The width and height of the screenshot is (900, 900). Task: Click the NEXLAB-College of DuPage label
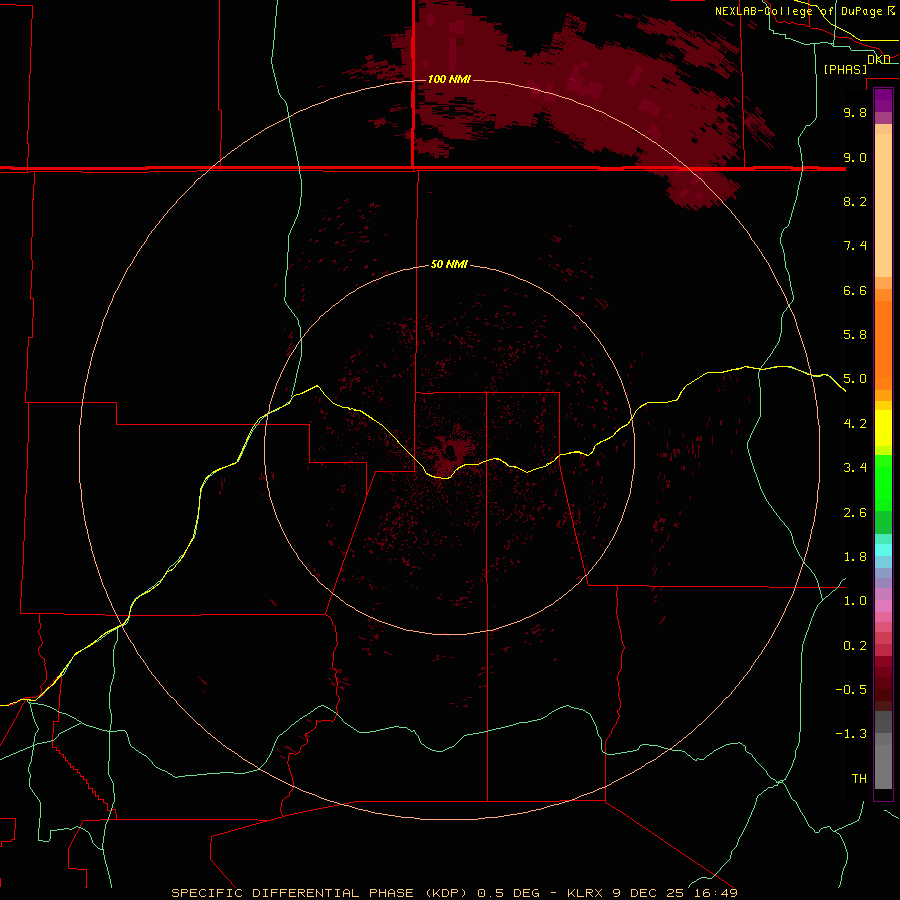pyautogui.click(x=798, y=11)
